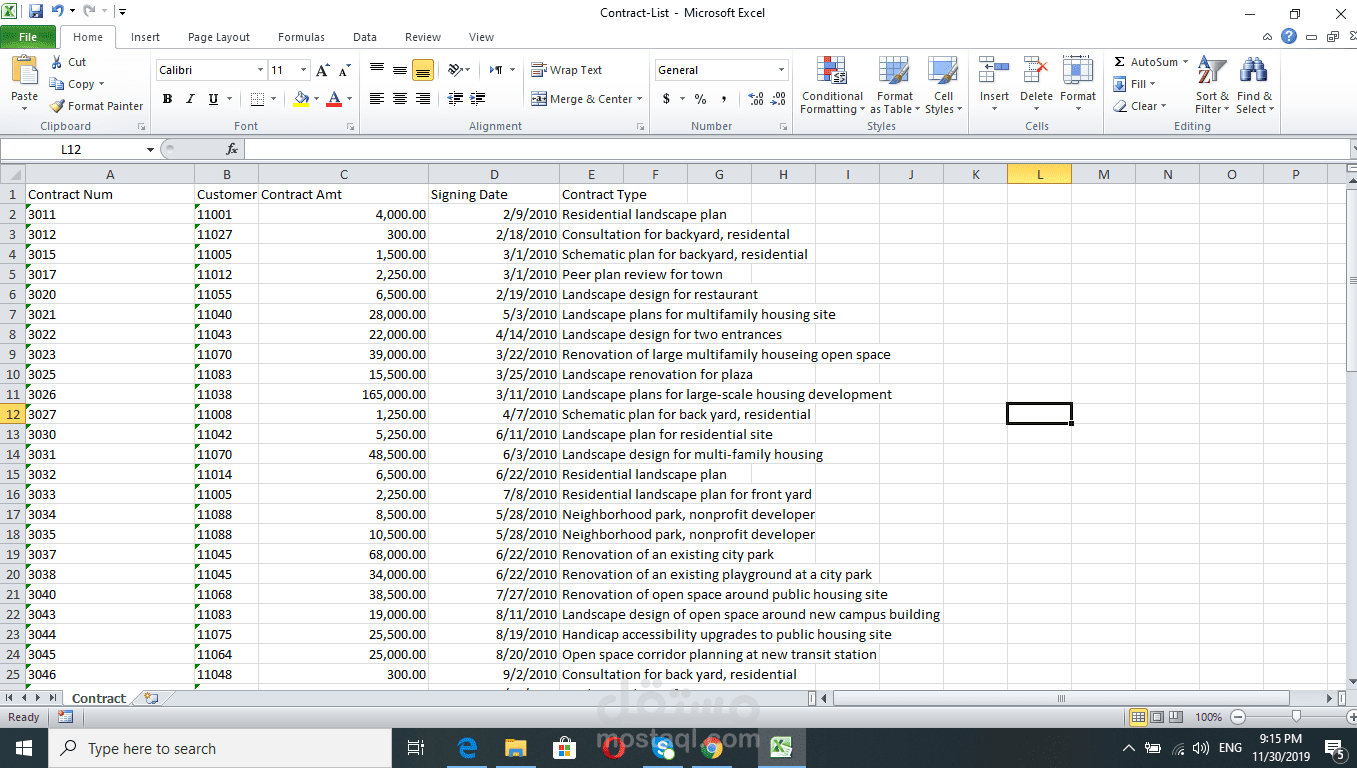Screen dimensions: 1357x768
Task: Open the Name Box dropdown arrow
Action: [x=151, y=149]
